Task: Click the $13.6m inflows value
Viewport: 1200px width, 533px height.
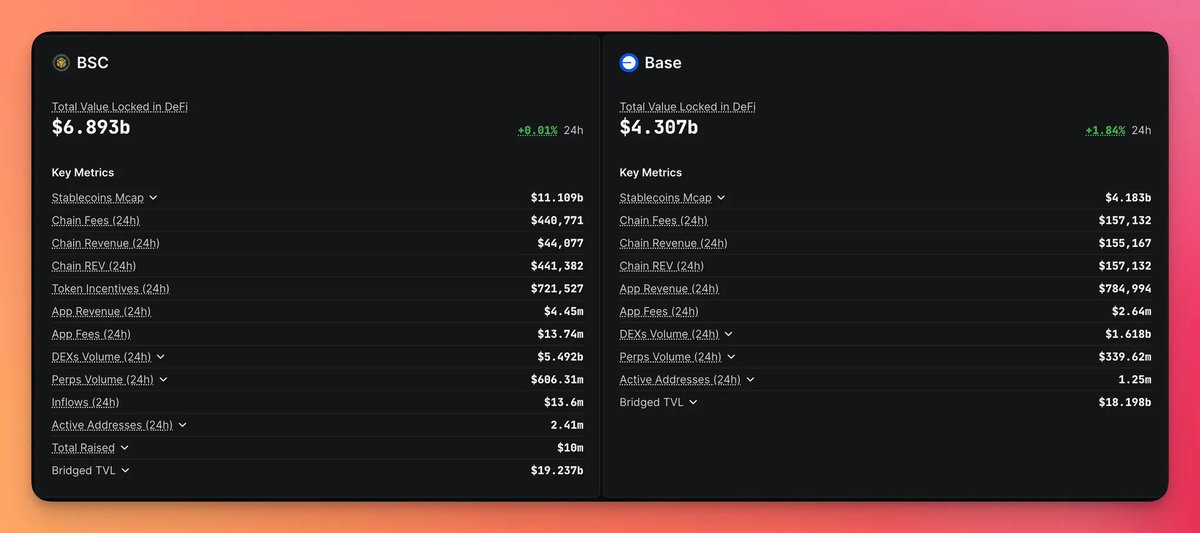Action: [564, 402]
